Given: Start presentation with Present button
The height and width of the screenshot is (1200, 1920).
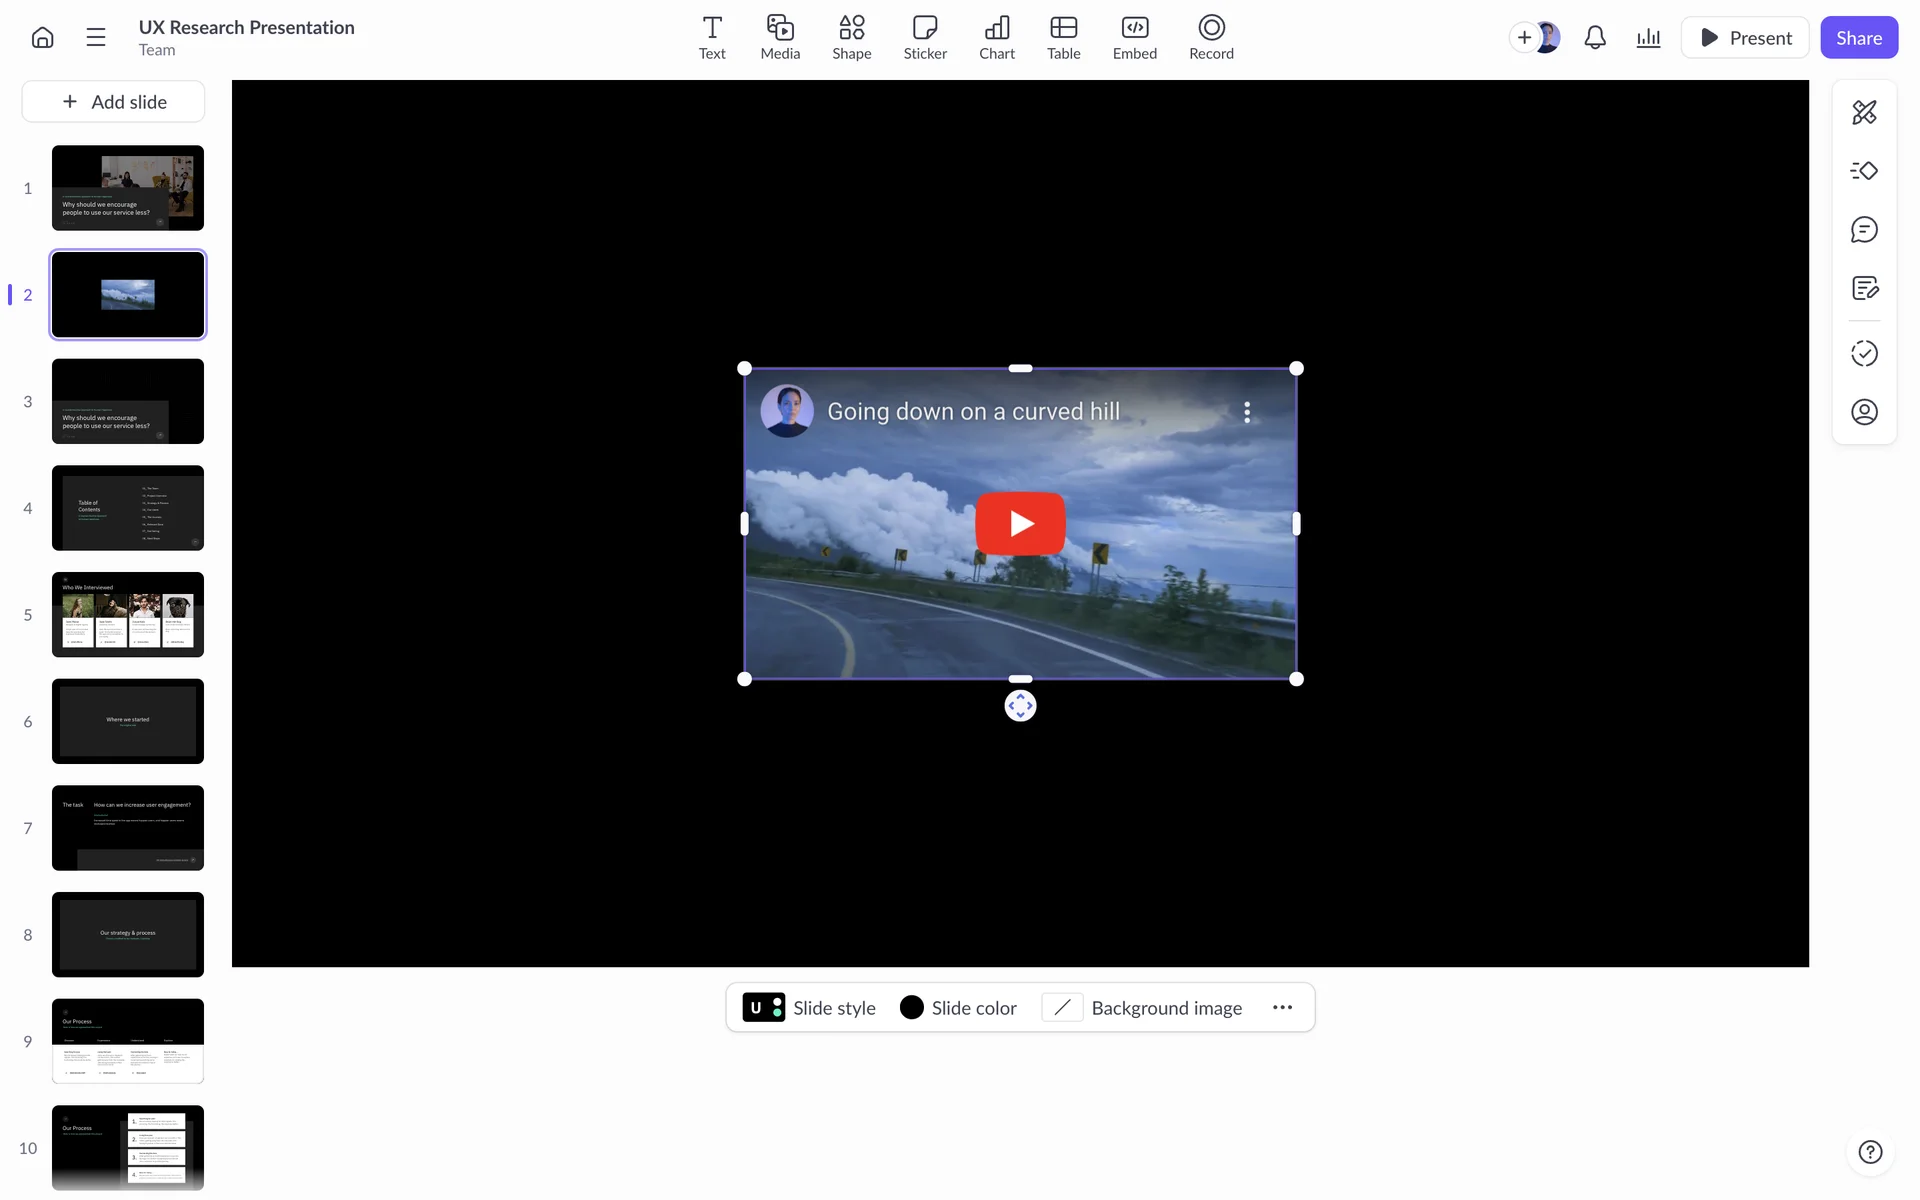Looking at the screenshot, I should (1745, 38).
